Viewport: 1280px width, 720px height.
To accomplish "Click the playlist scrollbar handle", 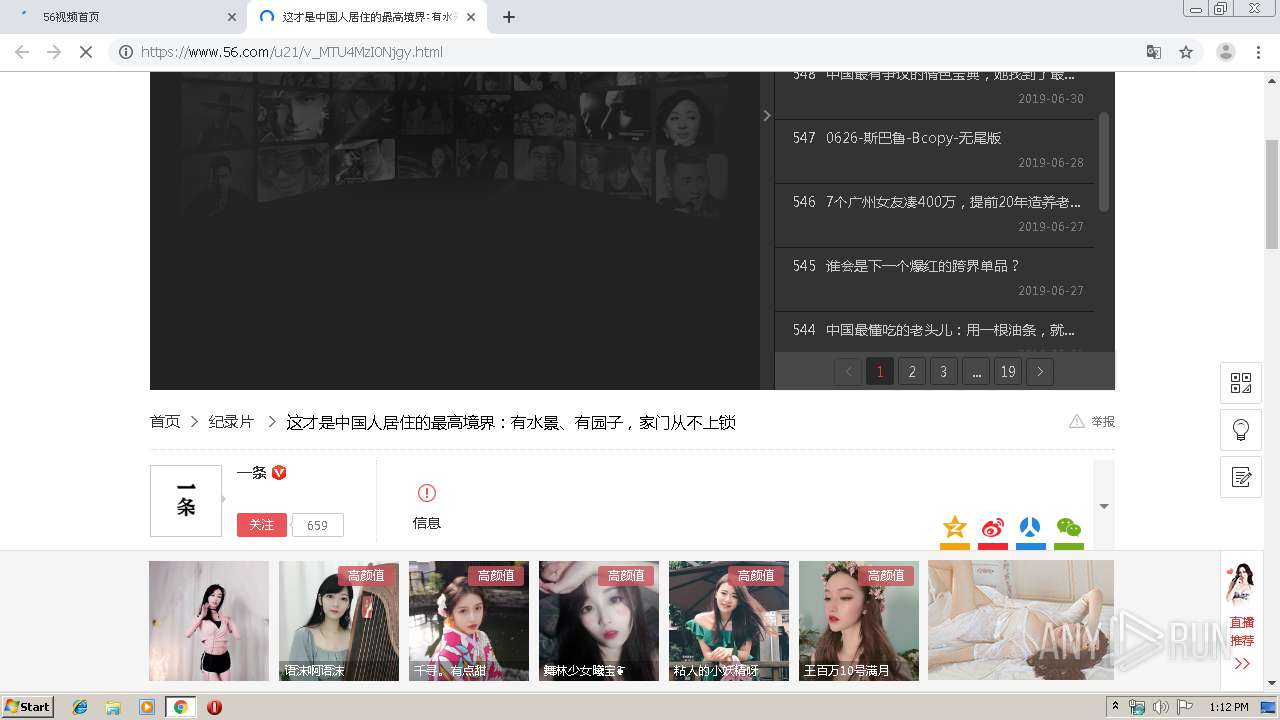I will pyautogui.click(x=1104, y=160).
